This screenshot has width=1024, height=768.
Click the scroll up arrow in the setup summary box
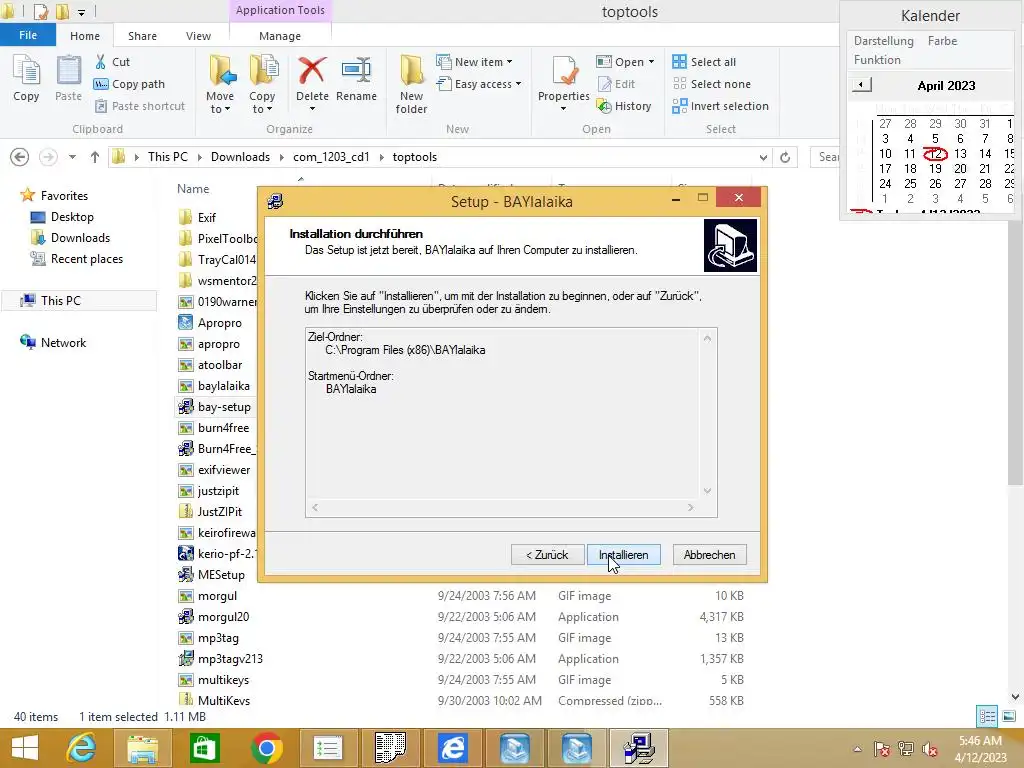707,338
